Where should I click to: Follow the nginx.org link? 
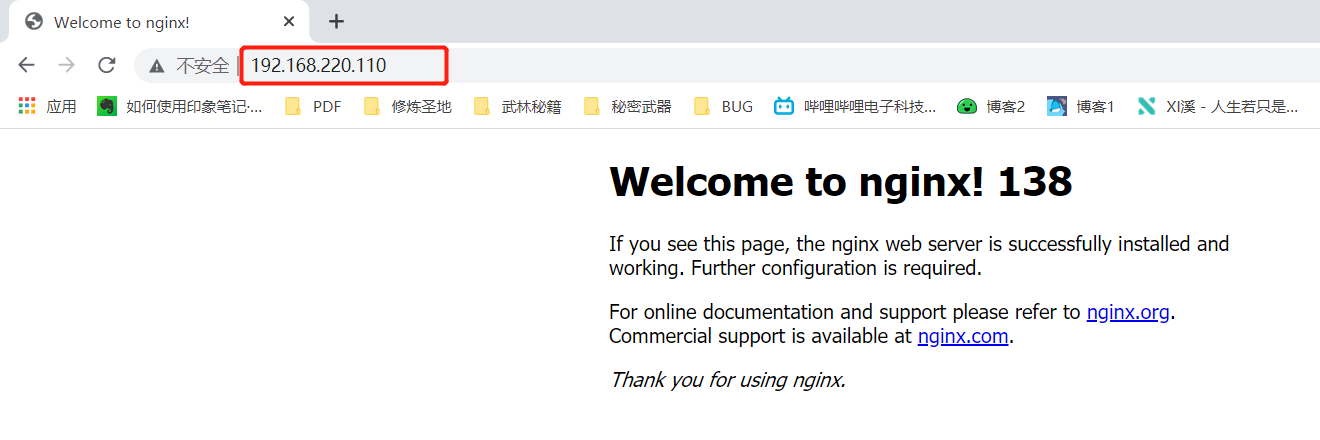coord(1128,312)
